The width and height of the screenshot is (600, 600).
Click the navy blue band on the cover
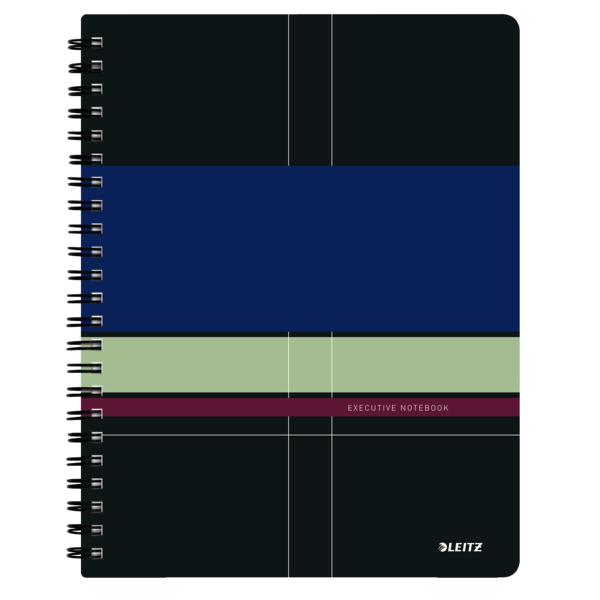pos(300,248)
